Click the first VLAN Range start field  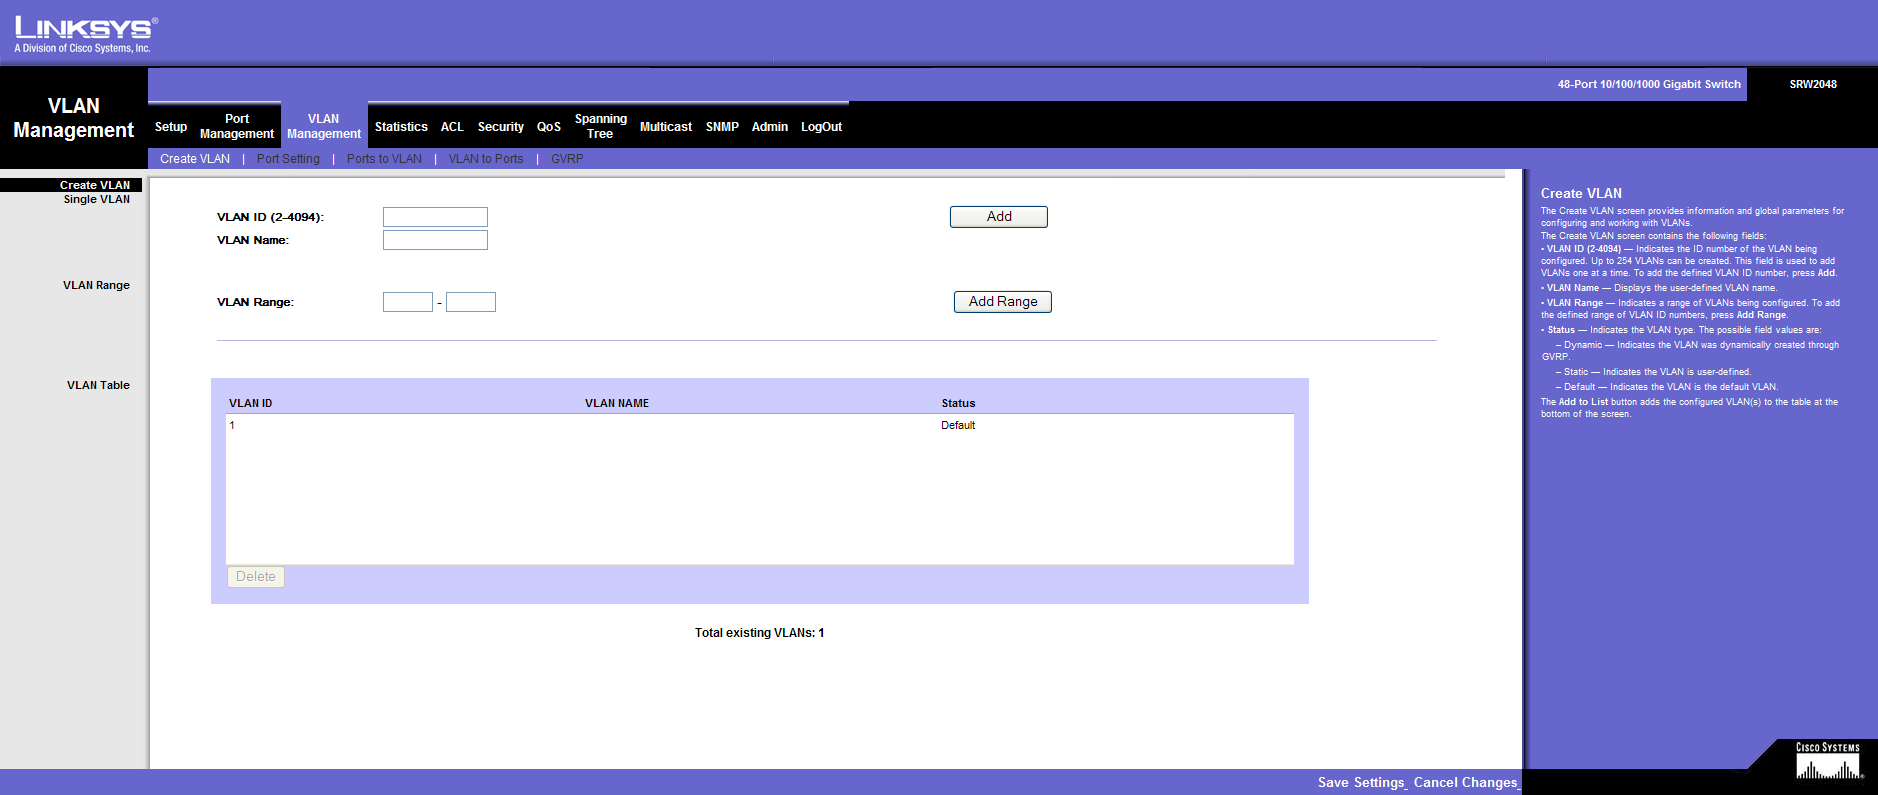coord(407,302)
